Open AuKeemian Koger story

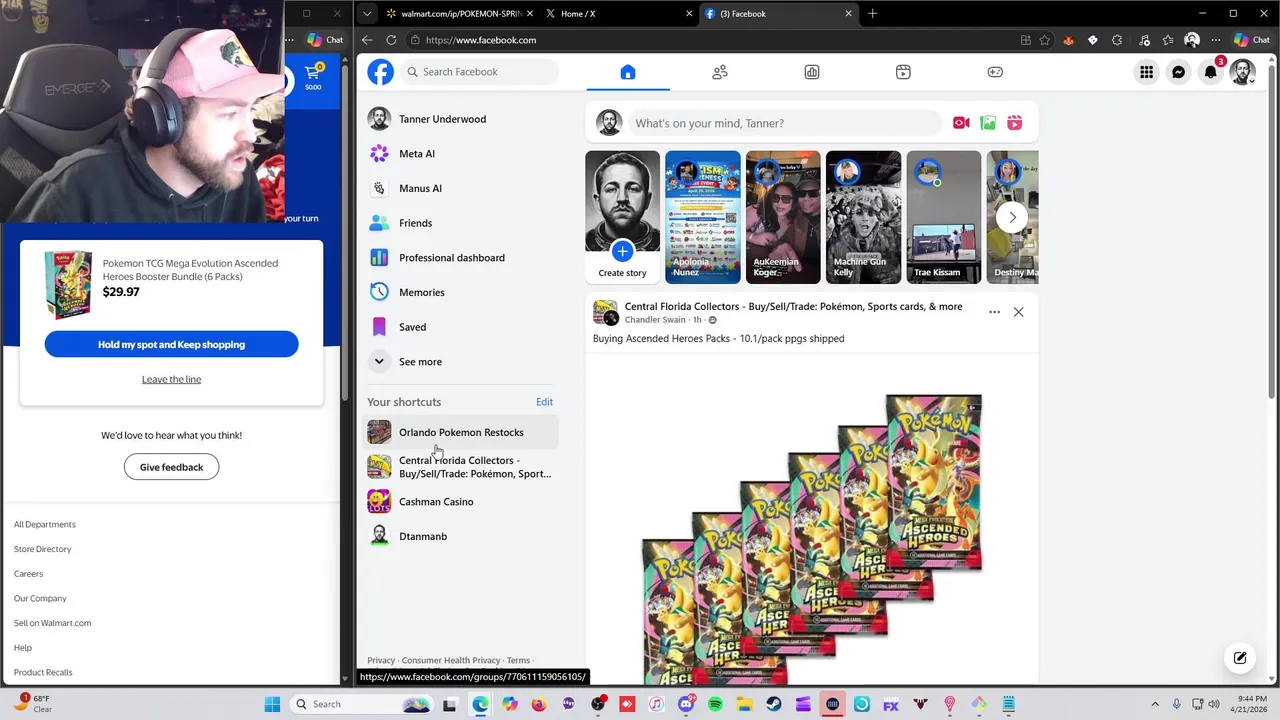pyautogui.click(x=783, y=217)
